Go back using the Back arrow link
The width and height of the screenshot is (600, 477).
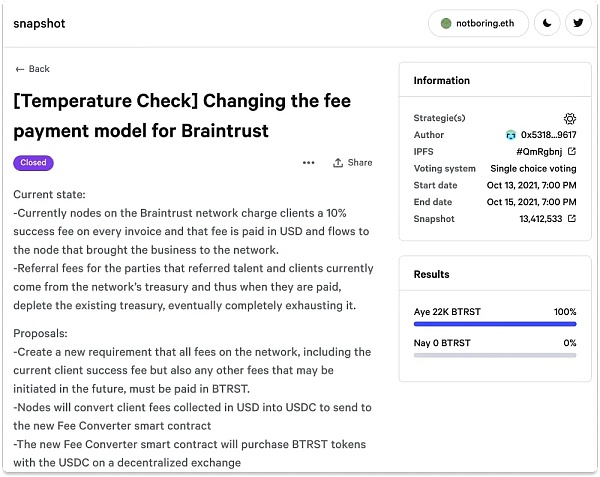[x=32, y=69]
